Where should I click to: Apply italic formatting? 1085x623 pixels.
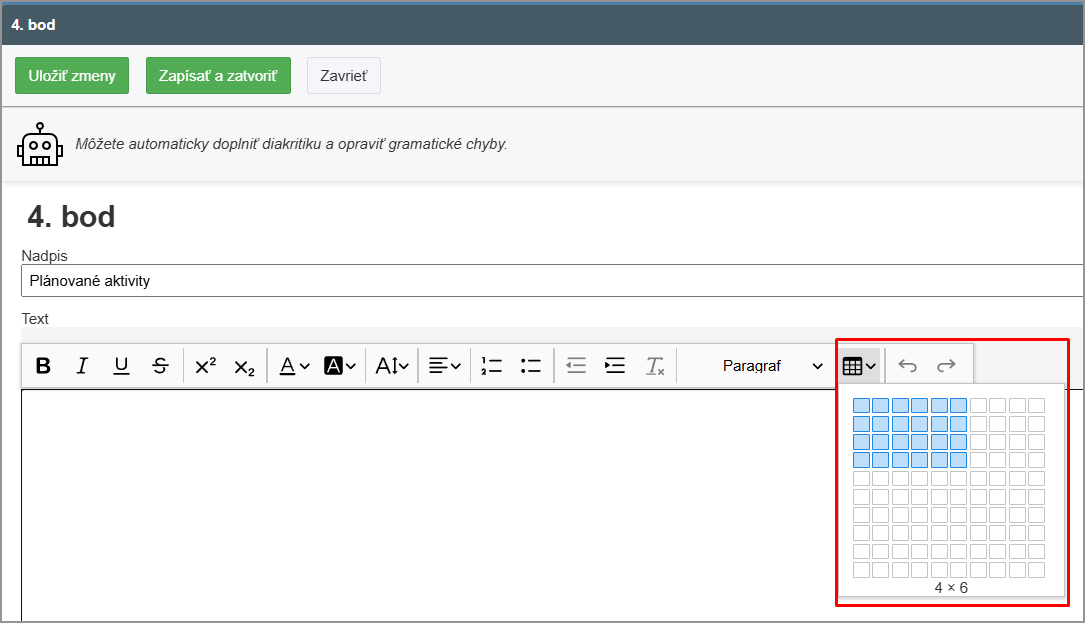82,366
